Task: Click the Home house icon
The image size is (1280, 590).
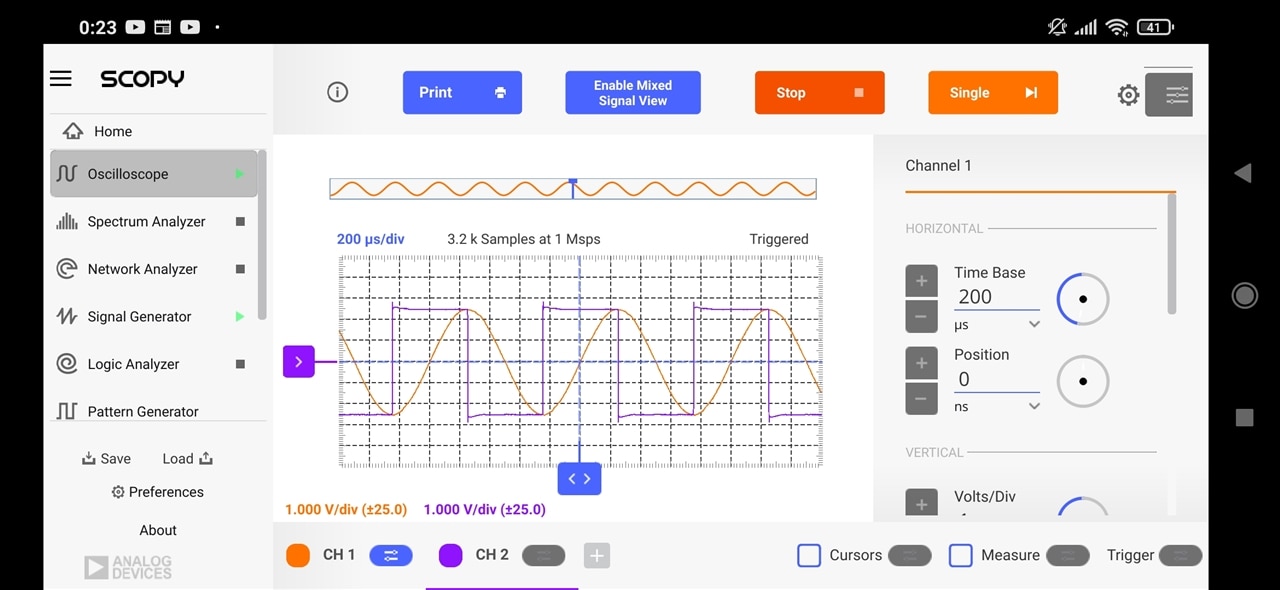Action: tap(73, 131)
